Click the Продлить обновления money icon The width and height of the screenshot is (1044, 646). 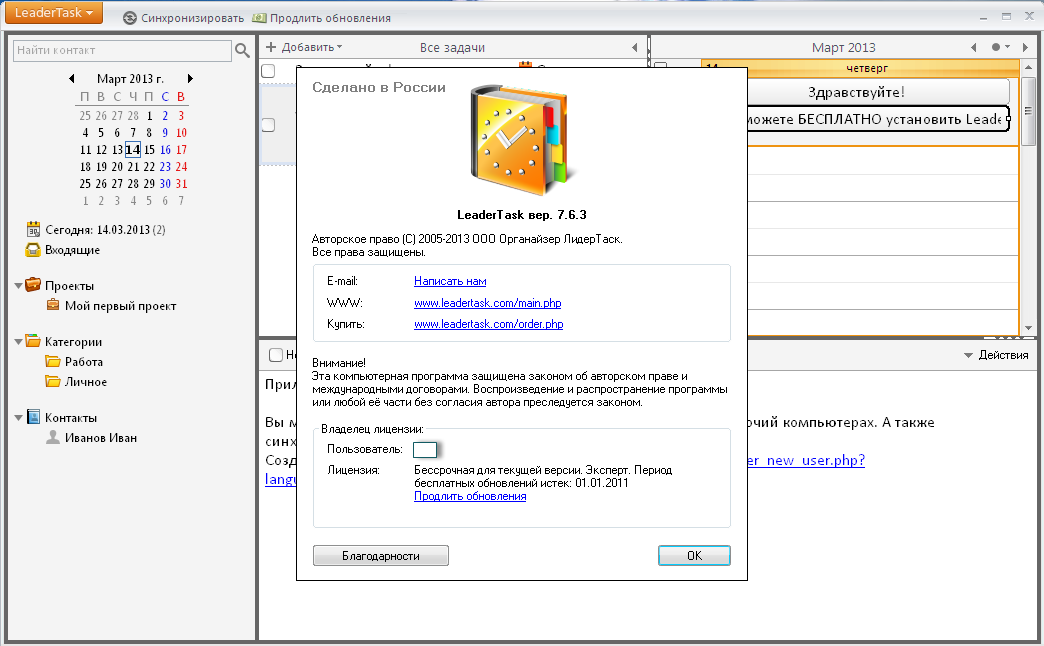click(x=260, y=18)
